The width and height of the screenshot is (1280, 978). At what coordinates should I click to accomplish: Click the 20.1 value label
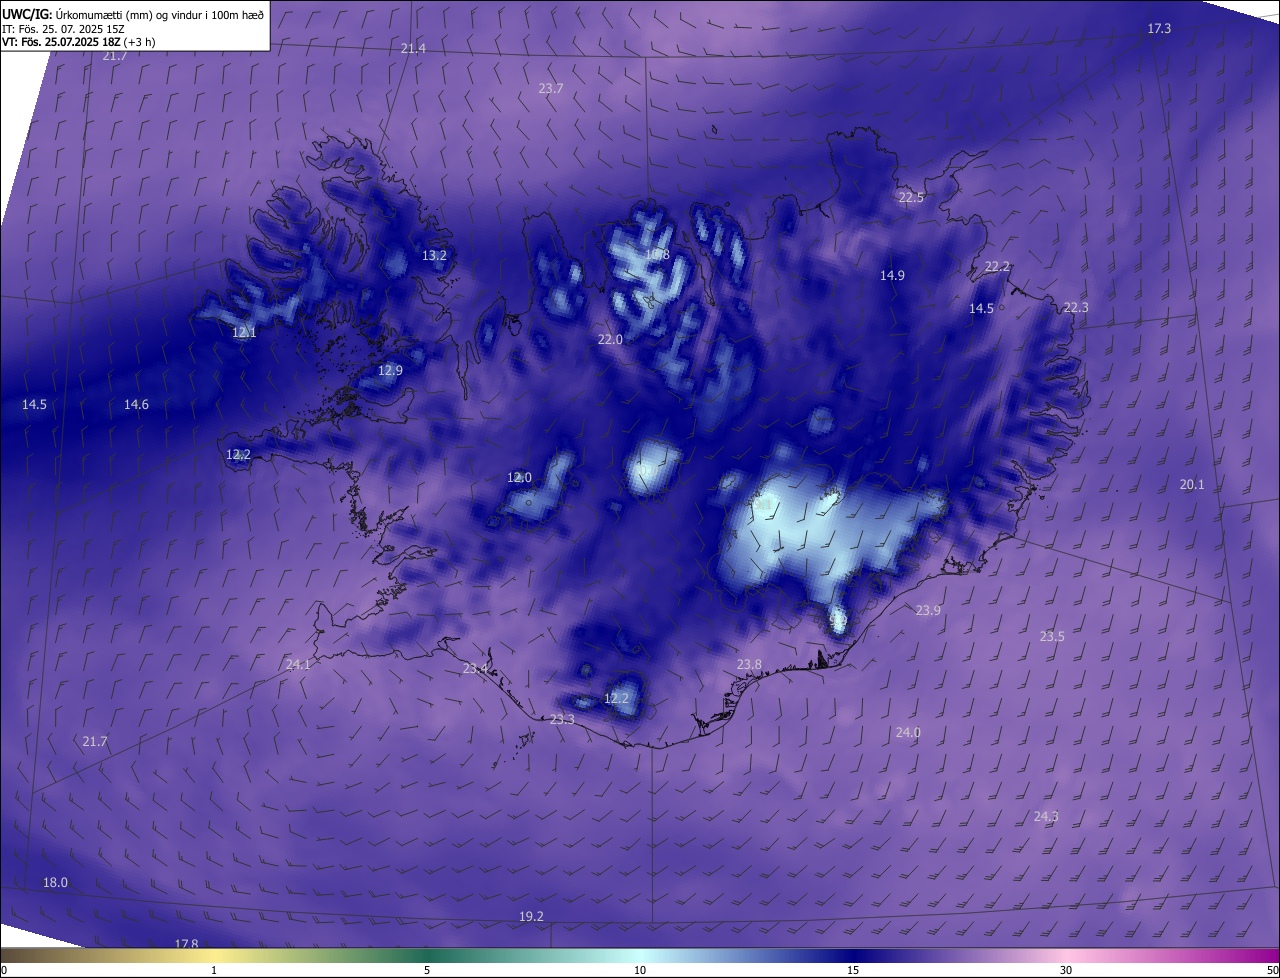point(1192,485)
